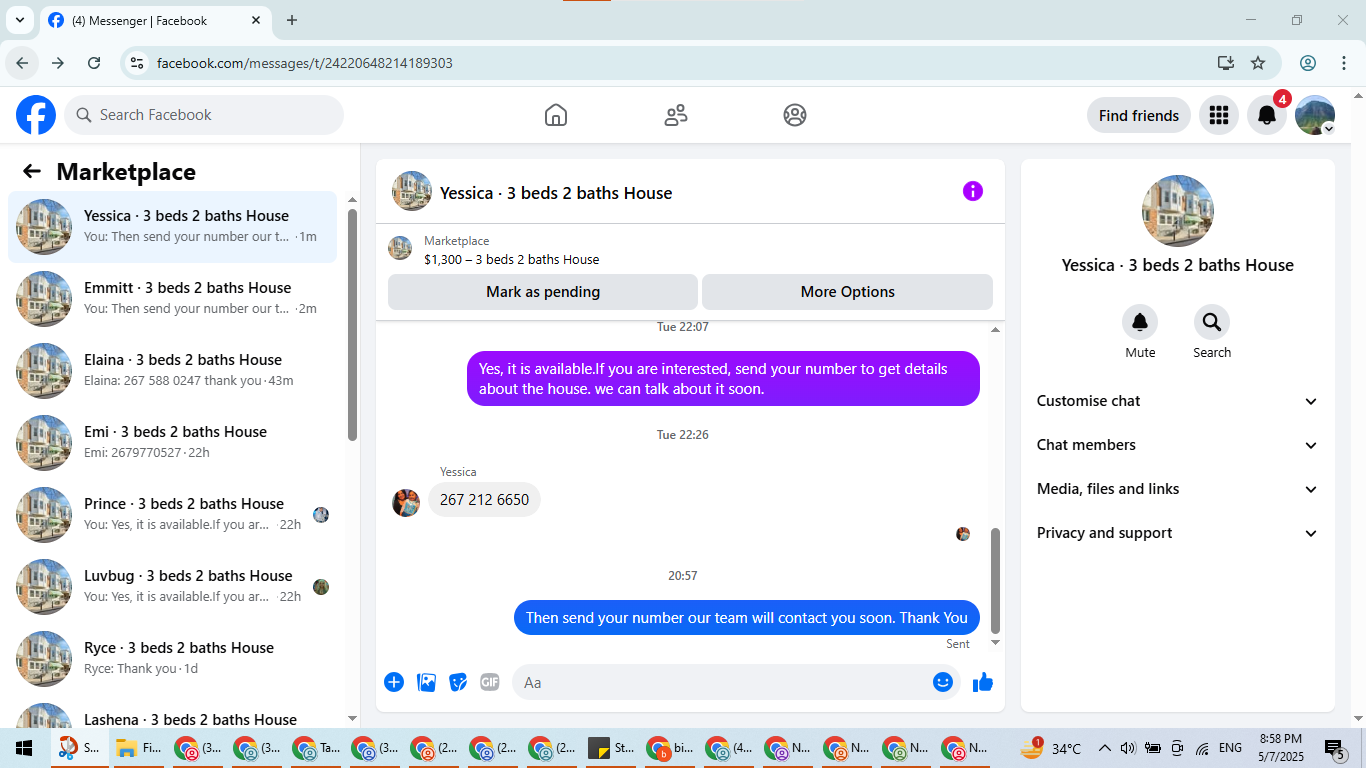Open File Explorer from the taskbar
The width and height of the screenshot is (1366, 768).
[138, 748]
